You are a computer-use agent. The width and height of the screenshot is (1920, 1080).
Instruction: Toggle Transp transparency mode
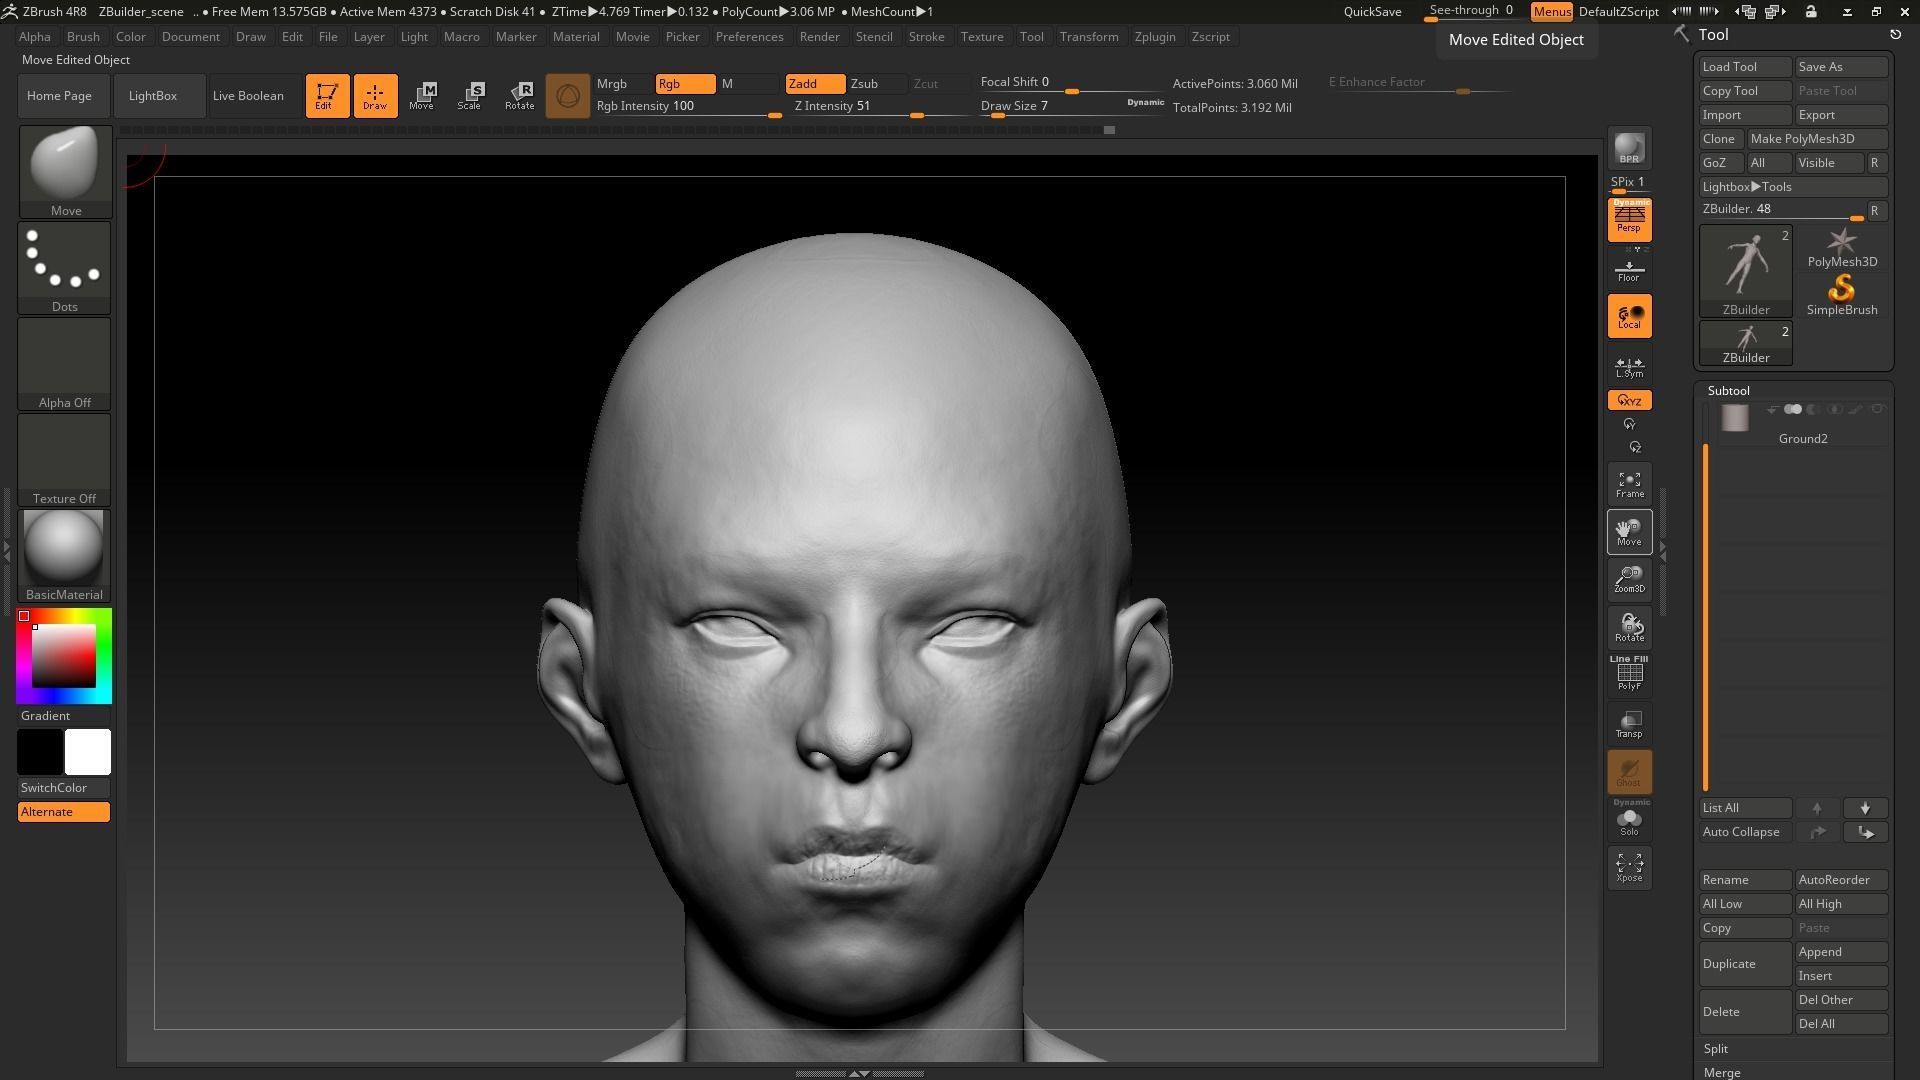[1629, 724]
